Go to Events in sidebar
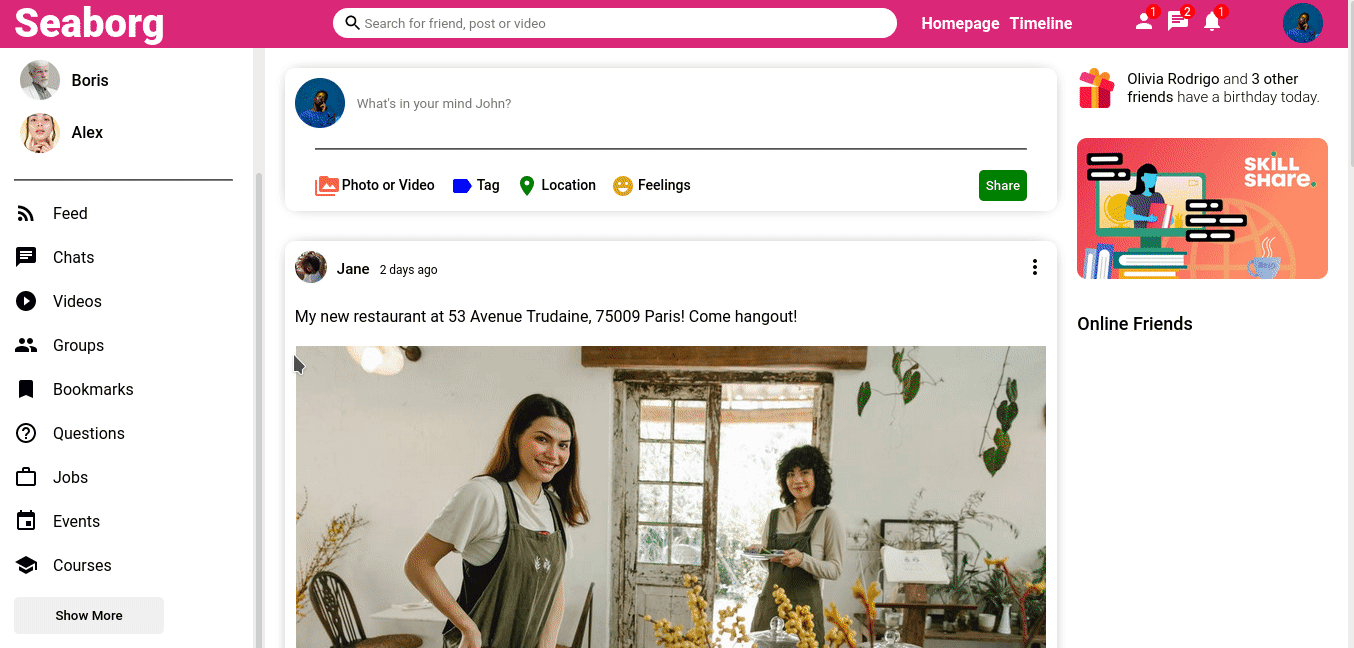 (x=76, y=521)
